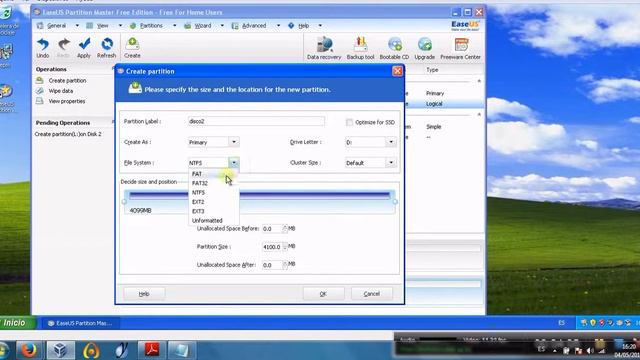Enable the Optimize for SSD checkbox
Image resolution: width=640 pixels, height=360 pixels.
click(349, 122)
